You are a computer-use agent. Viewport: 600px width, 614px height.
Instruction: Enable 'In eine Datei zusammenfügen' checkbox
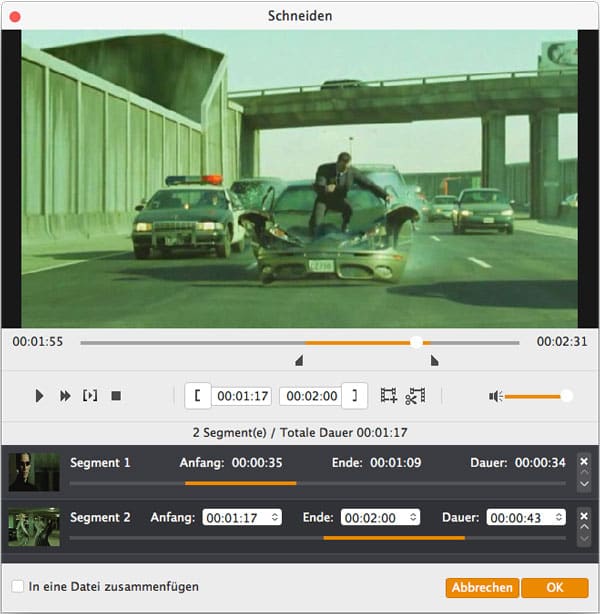[x=18, y=587]
